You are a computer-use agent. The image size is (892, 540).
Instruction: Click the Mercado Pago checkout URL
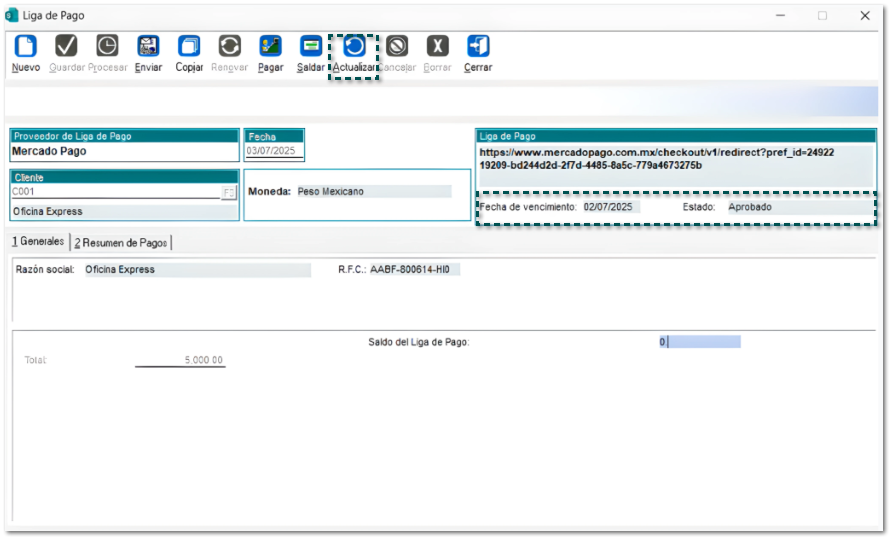(x=656, y=159)
